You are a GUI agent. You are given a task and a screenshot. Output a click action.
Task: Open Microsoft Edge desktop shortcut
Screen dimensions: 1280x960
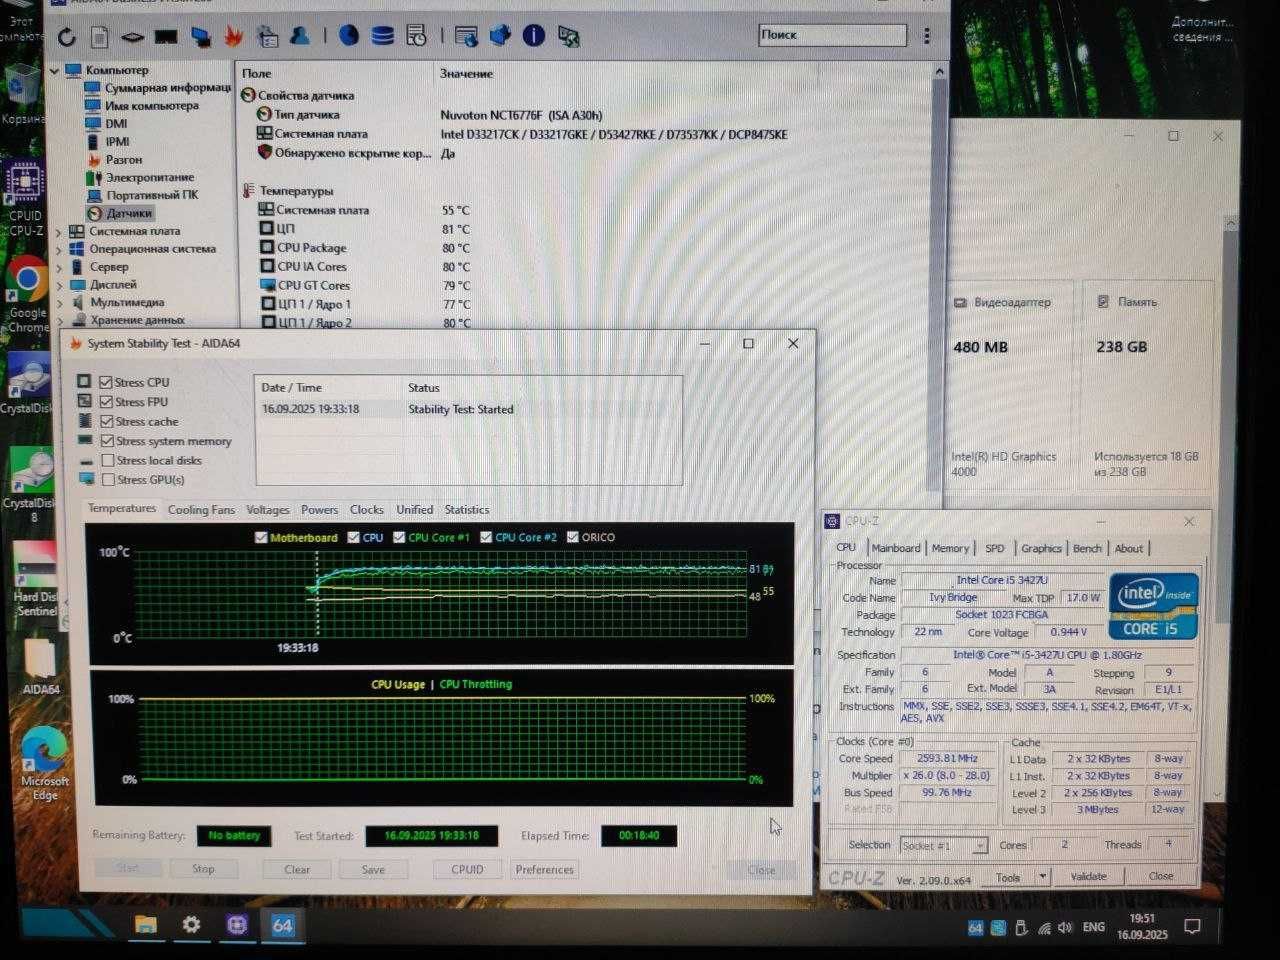coord(43,765)
